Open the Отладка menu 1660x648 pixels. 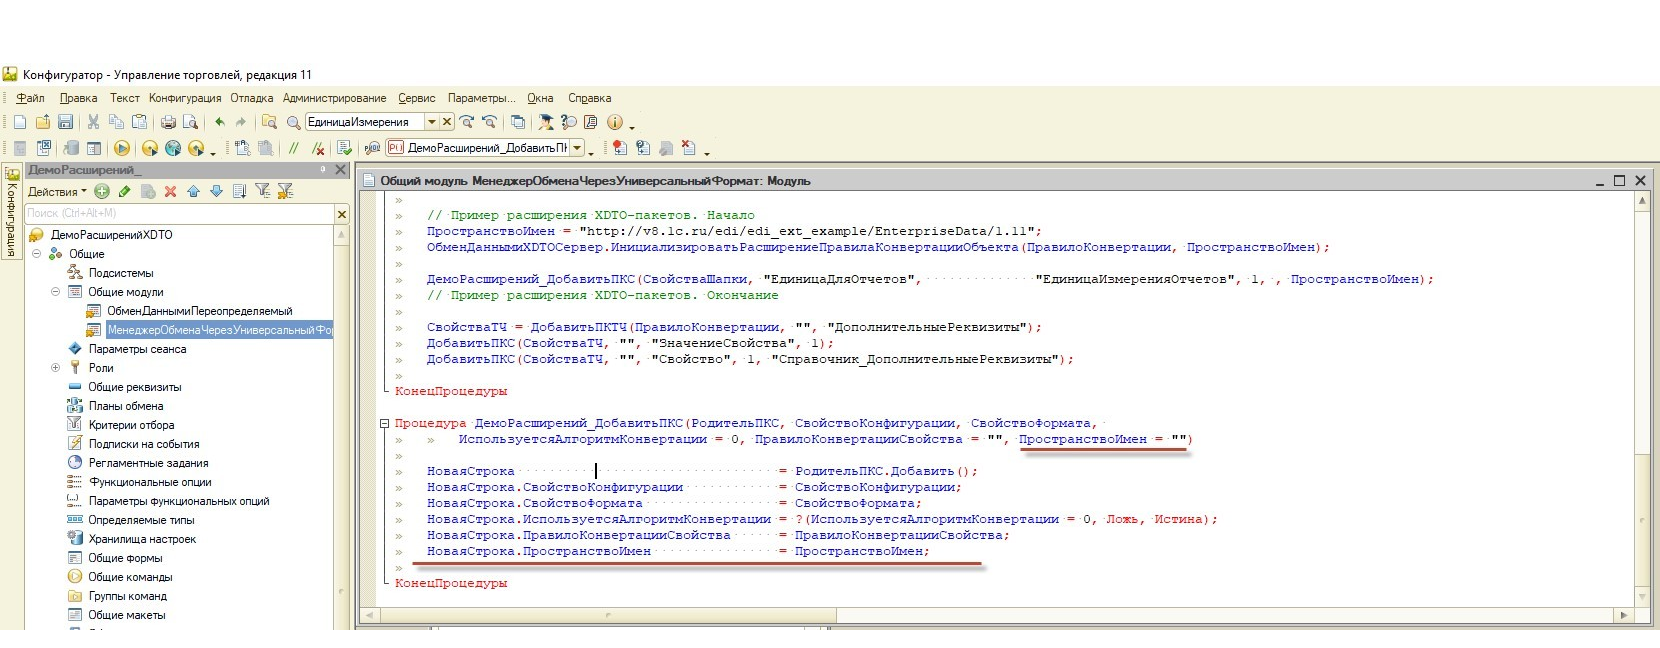tap(251, 98)
